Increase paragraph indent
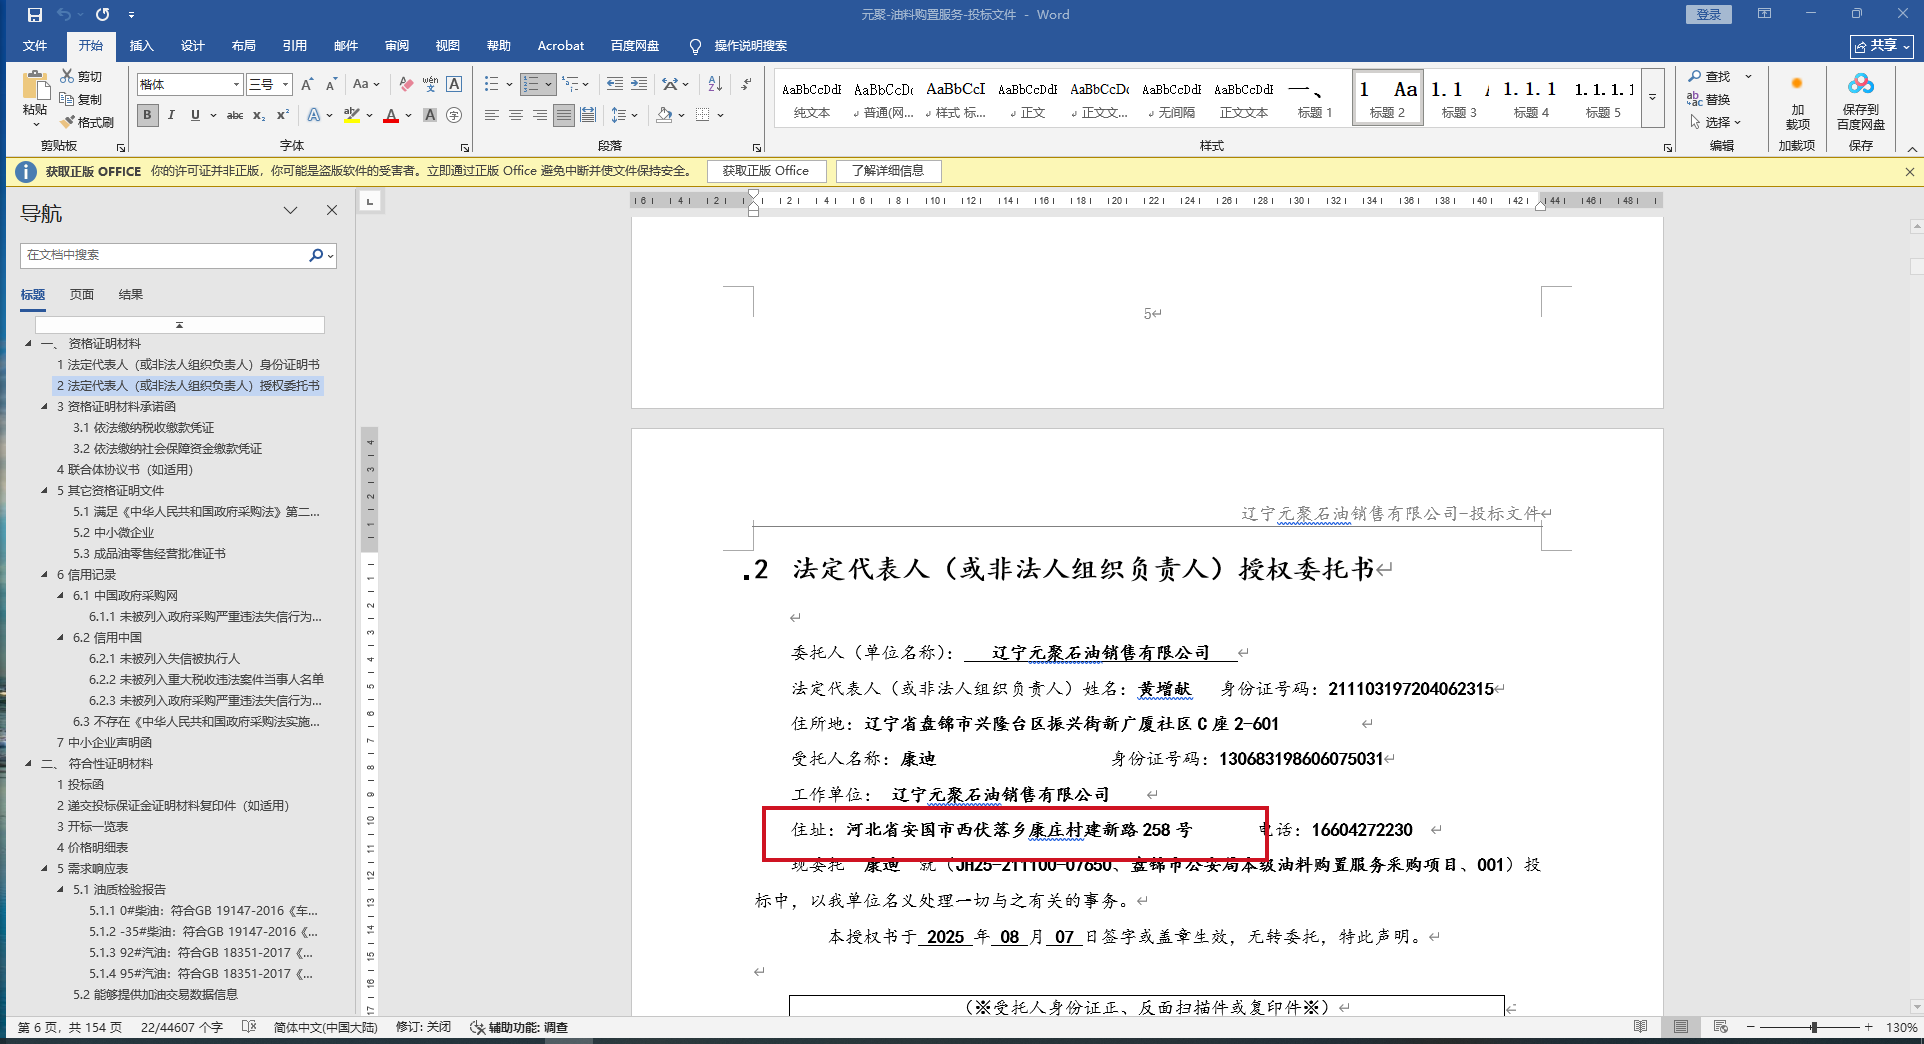Screen dimensions: 1924x1044 [639, 84]
